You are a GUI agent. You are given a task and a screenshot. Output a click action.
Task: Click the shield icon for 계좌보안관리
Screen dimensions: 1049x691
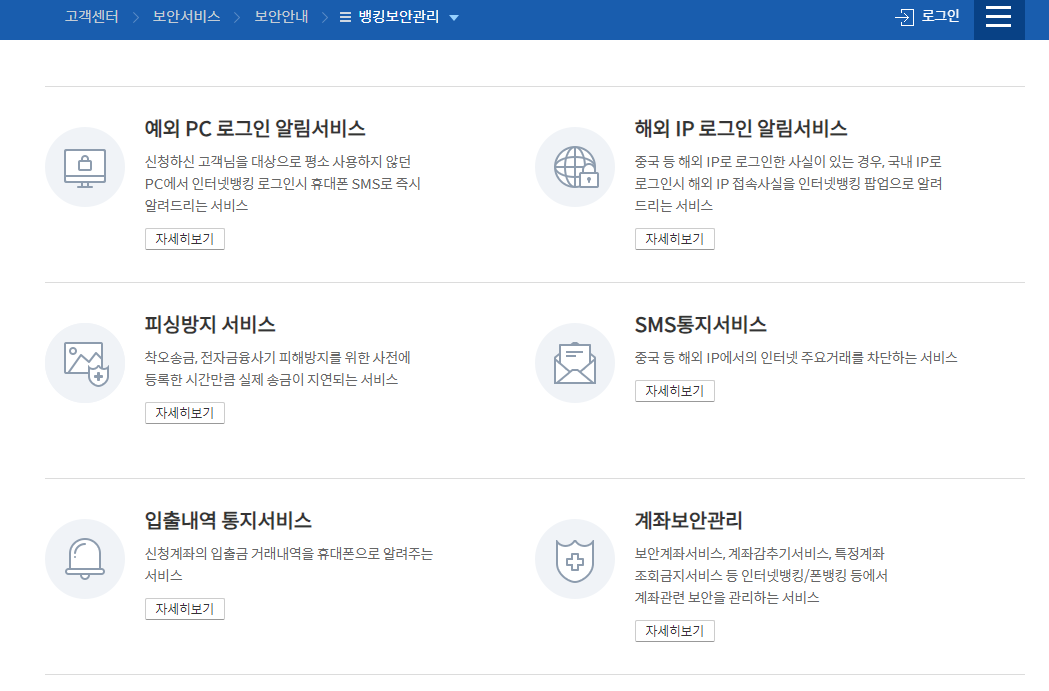click(574, 559)
